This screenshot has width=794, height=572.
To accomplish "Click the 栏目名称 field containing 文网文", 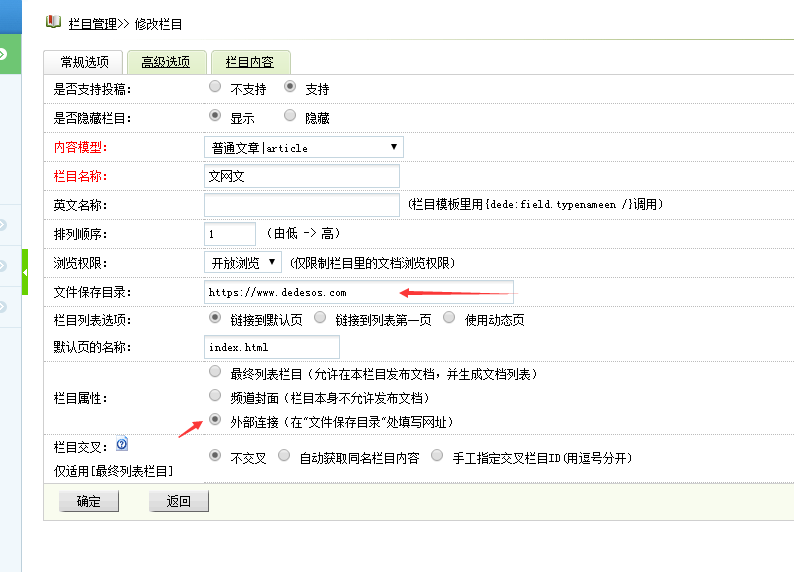I will (x=302, y=176).
